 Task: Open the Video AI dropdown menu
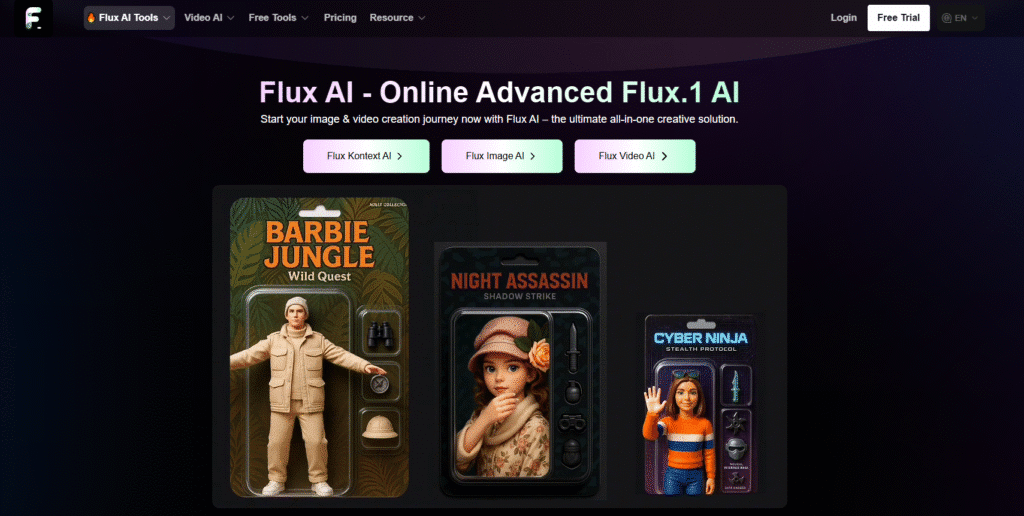pos(209,18)
